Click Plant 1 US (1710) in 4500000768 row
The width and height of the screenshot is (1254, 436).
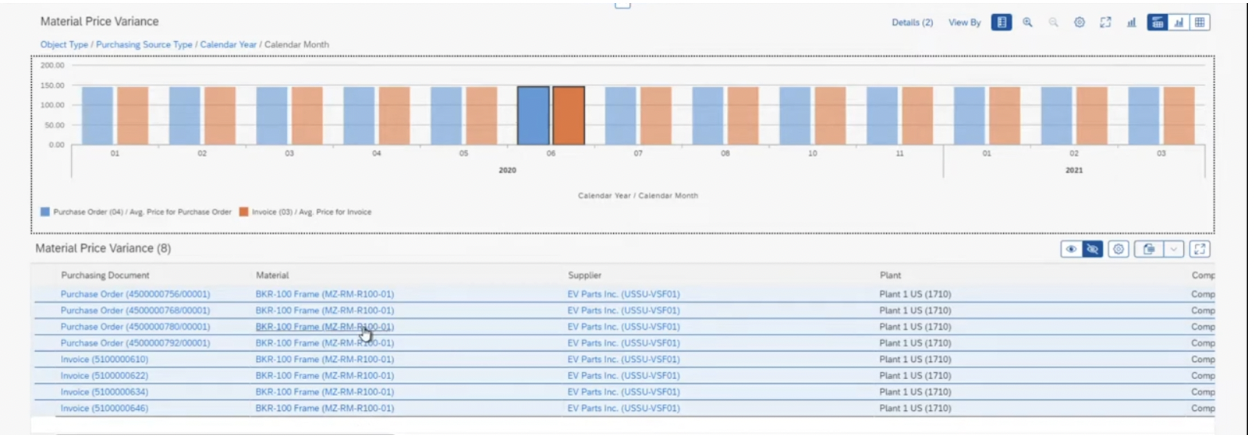(x=915, y=310)
